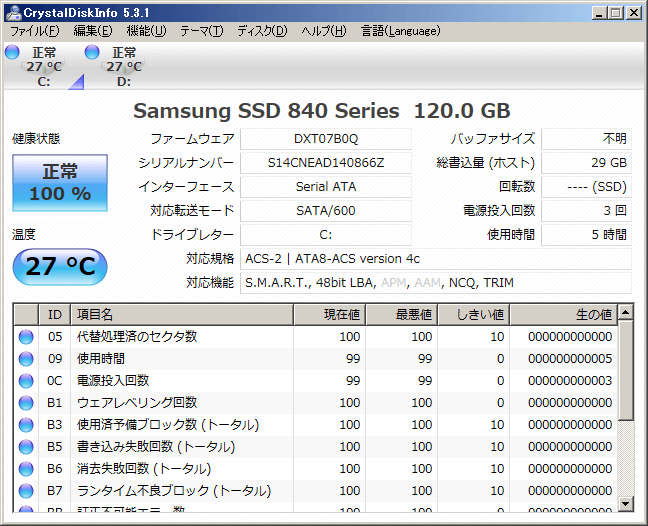Select row 書き込み失敗回数 (トータル)
The height and width of the screenshot is (526, 648).
pos(316,447)
